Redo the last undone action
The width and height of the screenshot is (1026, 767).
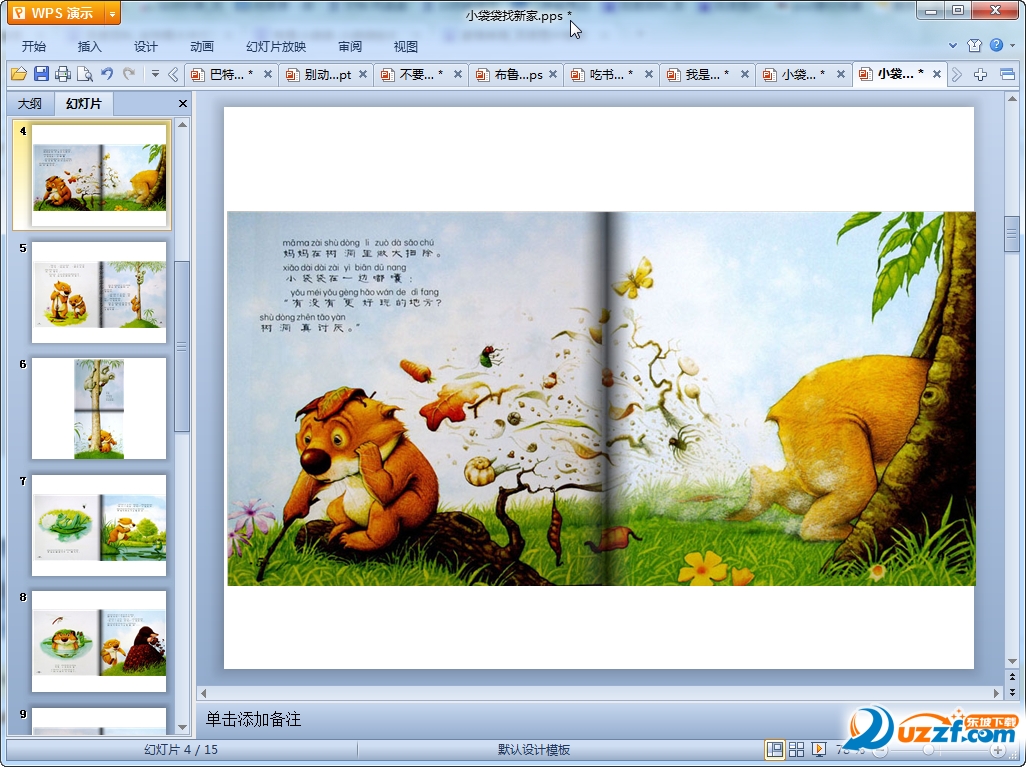[x=129, y=74]
